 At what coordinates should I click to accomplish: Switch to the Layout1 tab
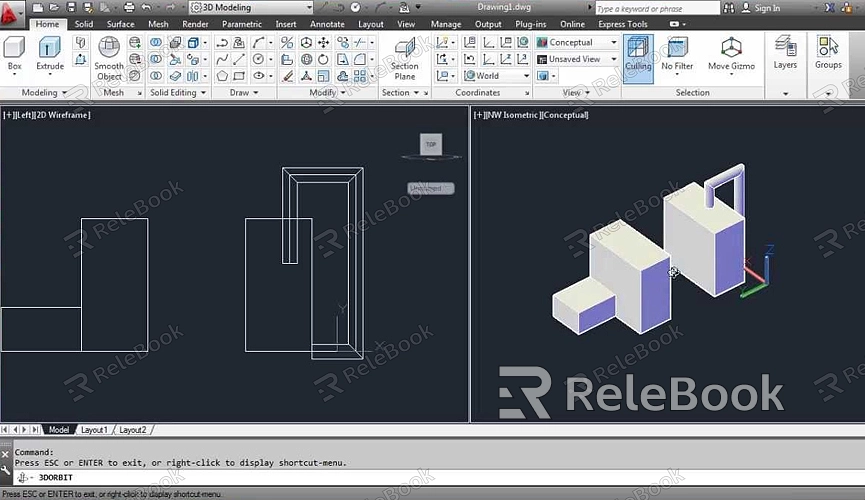[94, 430]
